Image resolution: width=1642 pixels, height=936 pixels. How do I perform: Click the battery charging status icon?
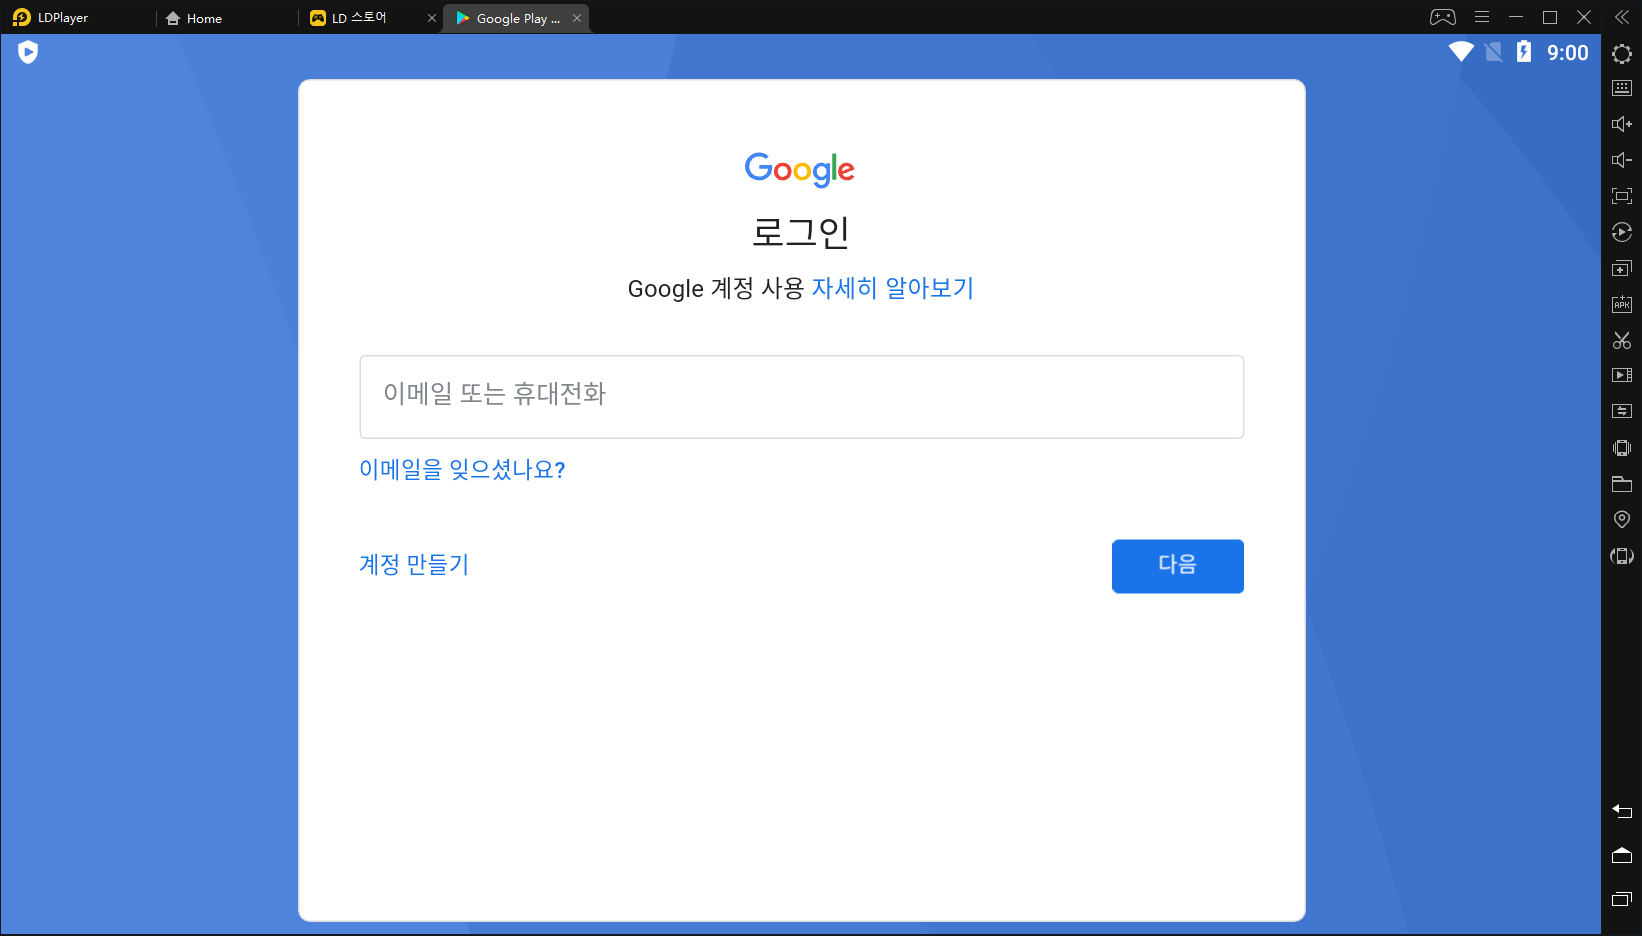point(1524,52)
